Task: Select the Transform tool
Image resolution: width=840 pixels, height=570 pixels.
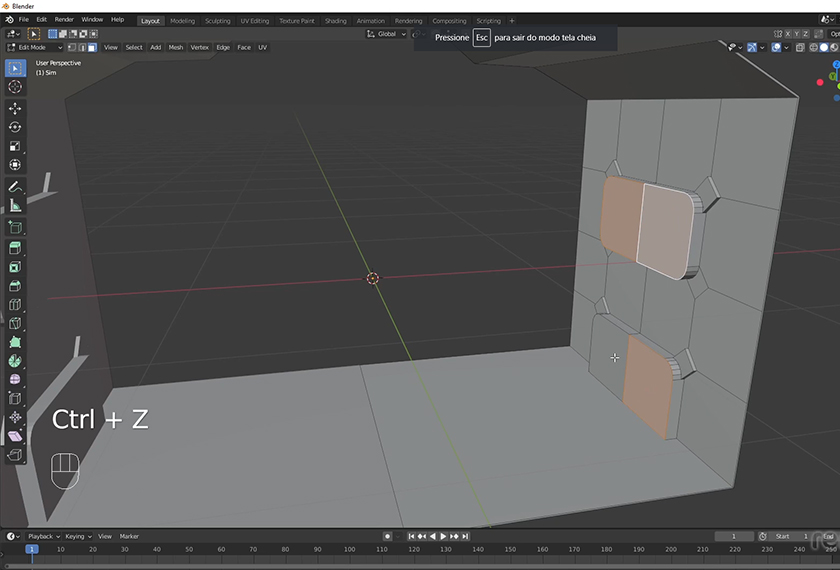Action: [x=15, y=165]
